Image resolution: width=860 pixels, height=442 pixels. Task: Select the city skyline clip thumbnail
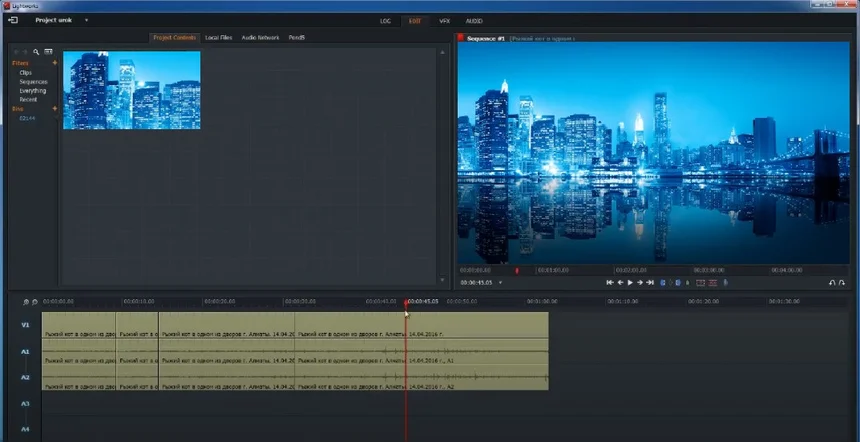[x=132, y=90]
